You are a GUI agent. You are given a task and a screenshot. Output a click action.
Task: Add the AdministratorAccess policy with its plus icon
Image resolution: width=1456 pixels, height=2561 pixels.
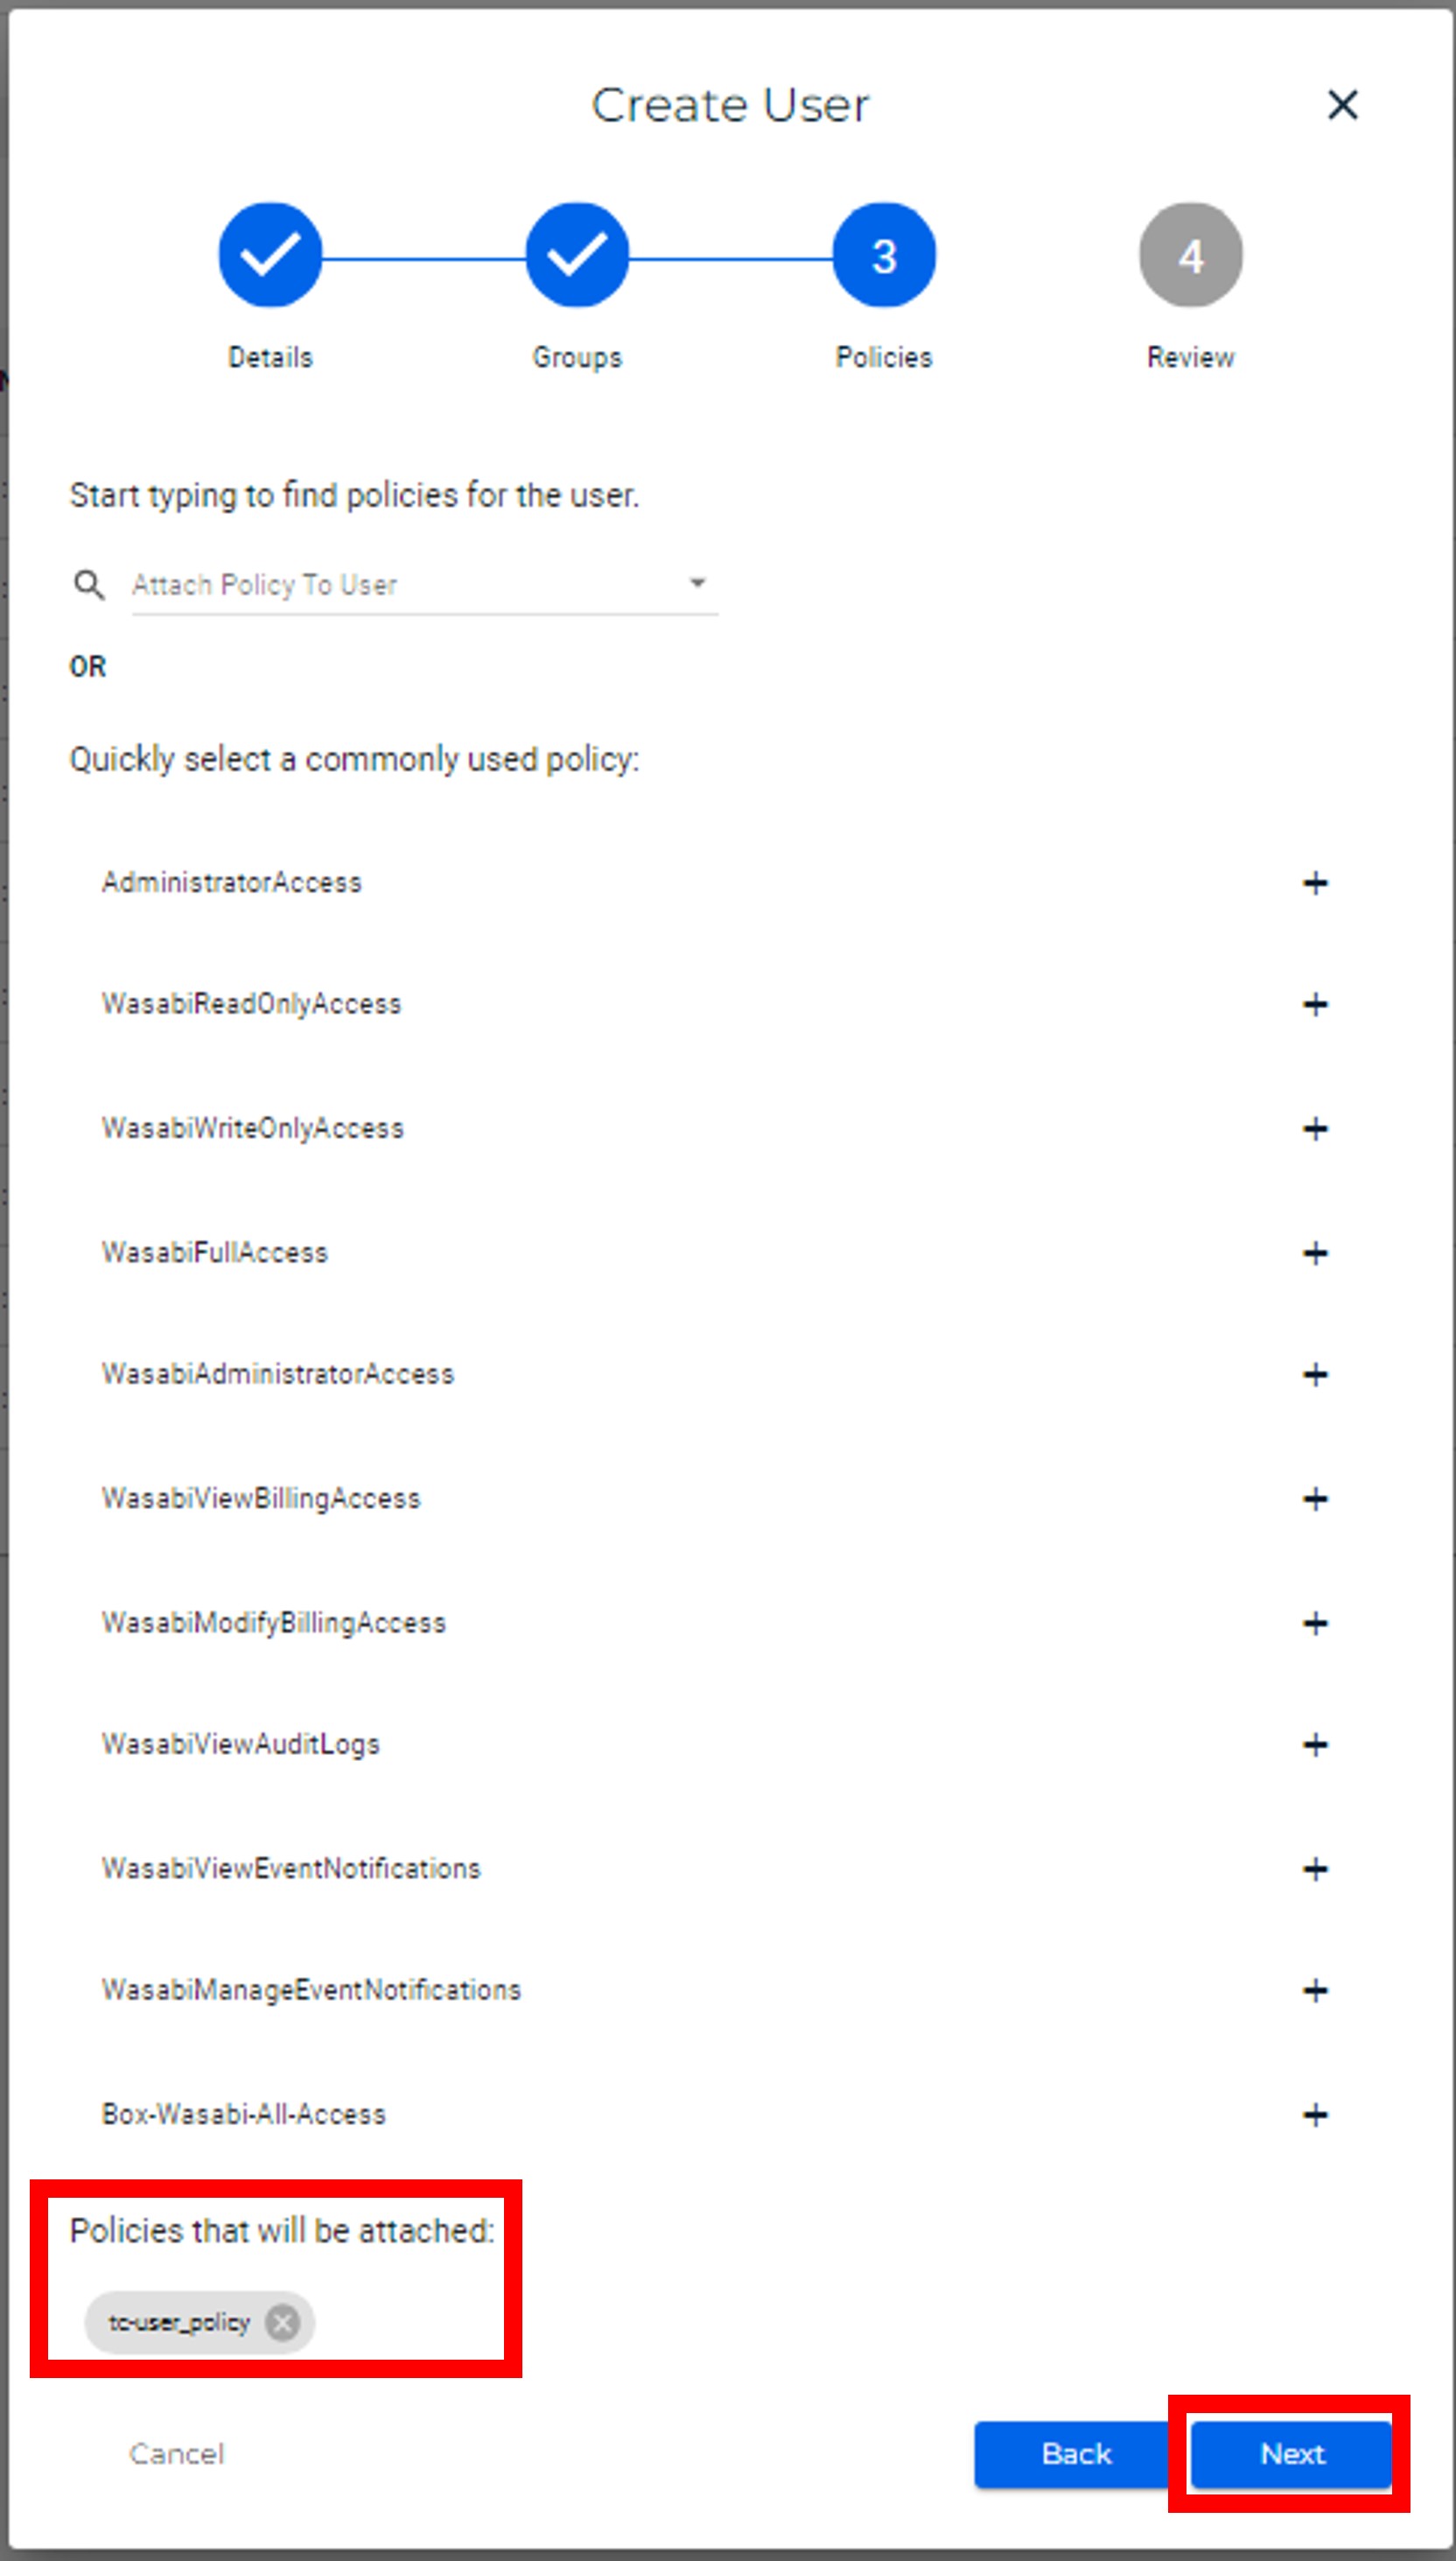[1315, 883]
